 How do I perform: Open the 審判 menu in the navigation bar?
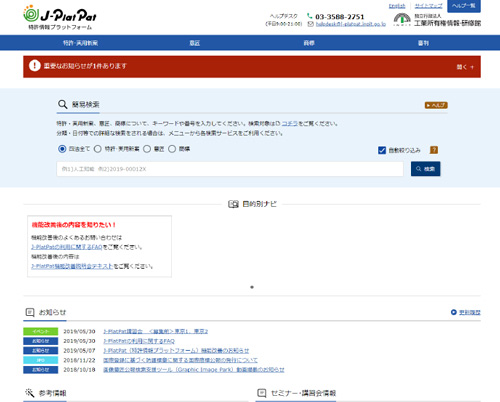[x=423, y=43]
